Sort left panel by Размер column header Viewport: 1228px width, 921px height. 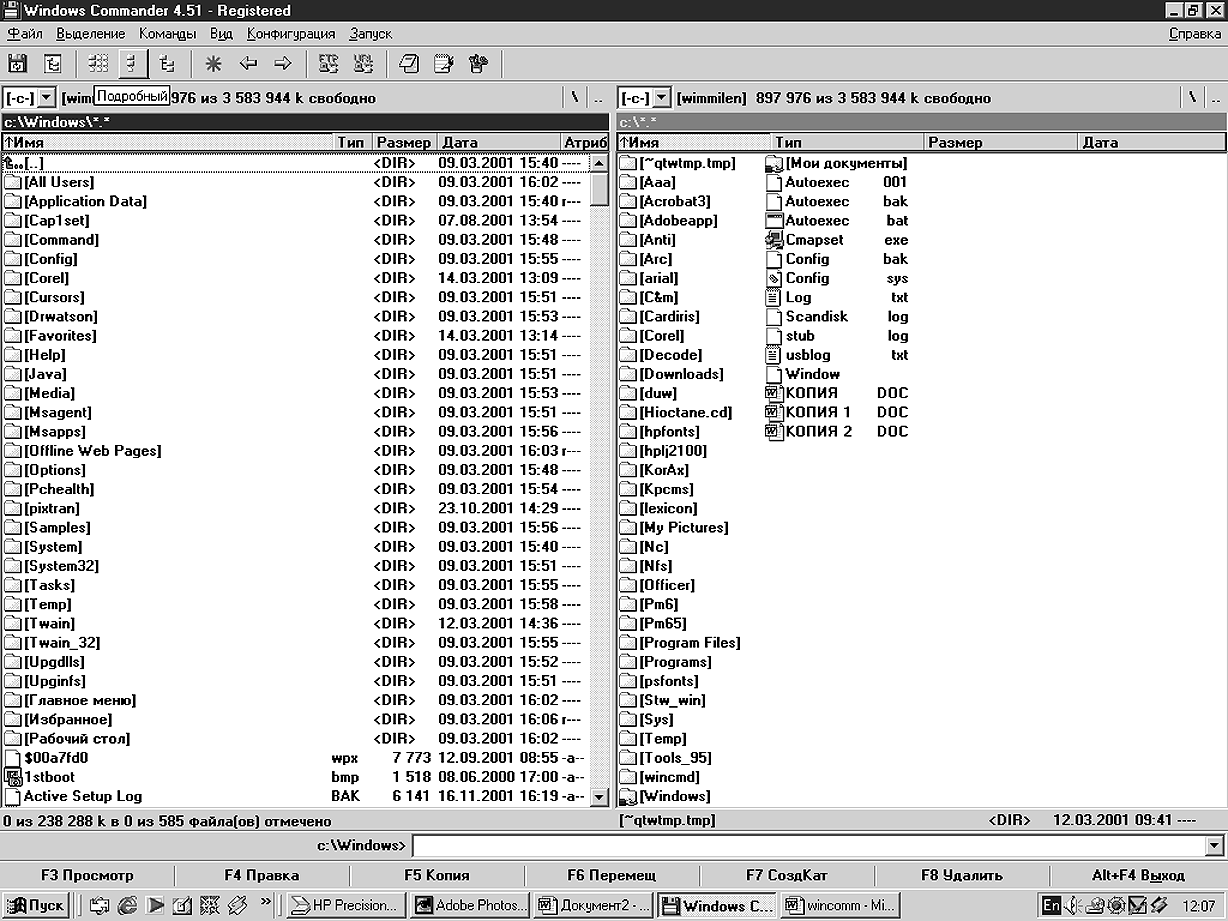[404, 143]
